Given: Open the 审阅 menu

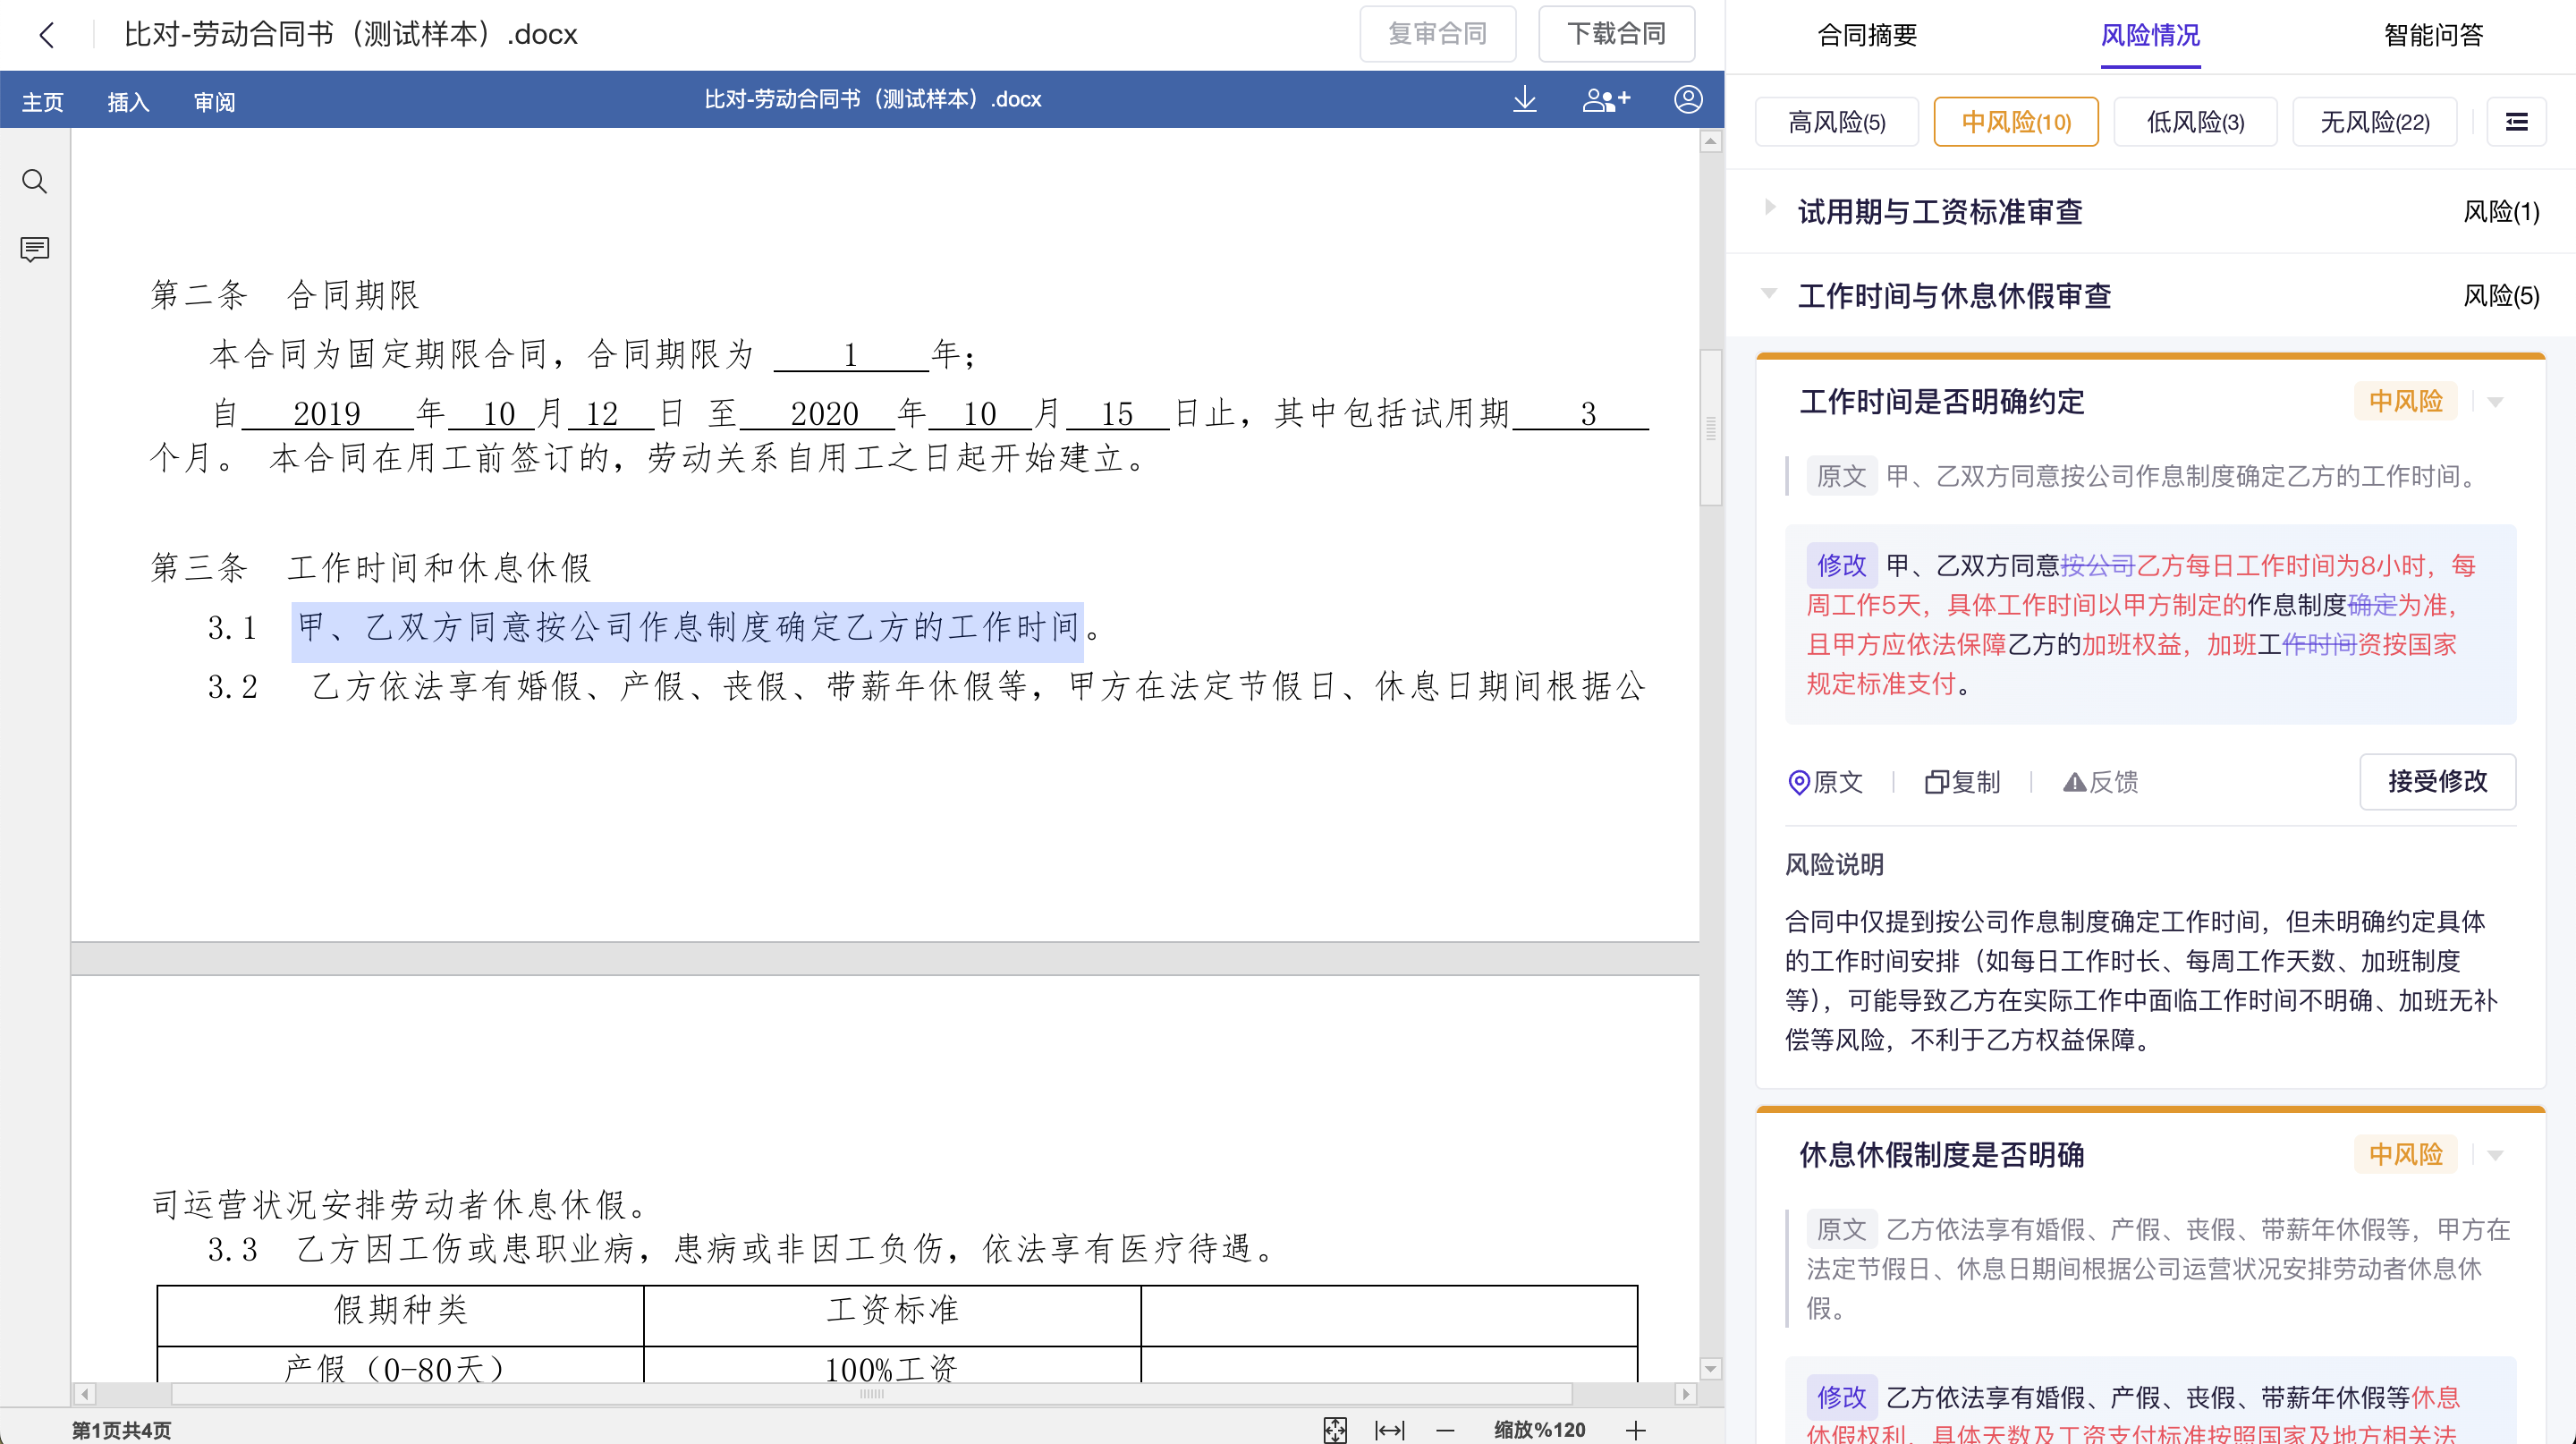Looking at the screenshot, I should [x=214, y=102].
